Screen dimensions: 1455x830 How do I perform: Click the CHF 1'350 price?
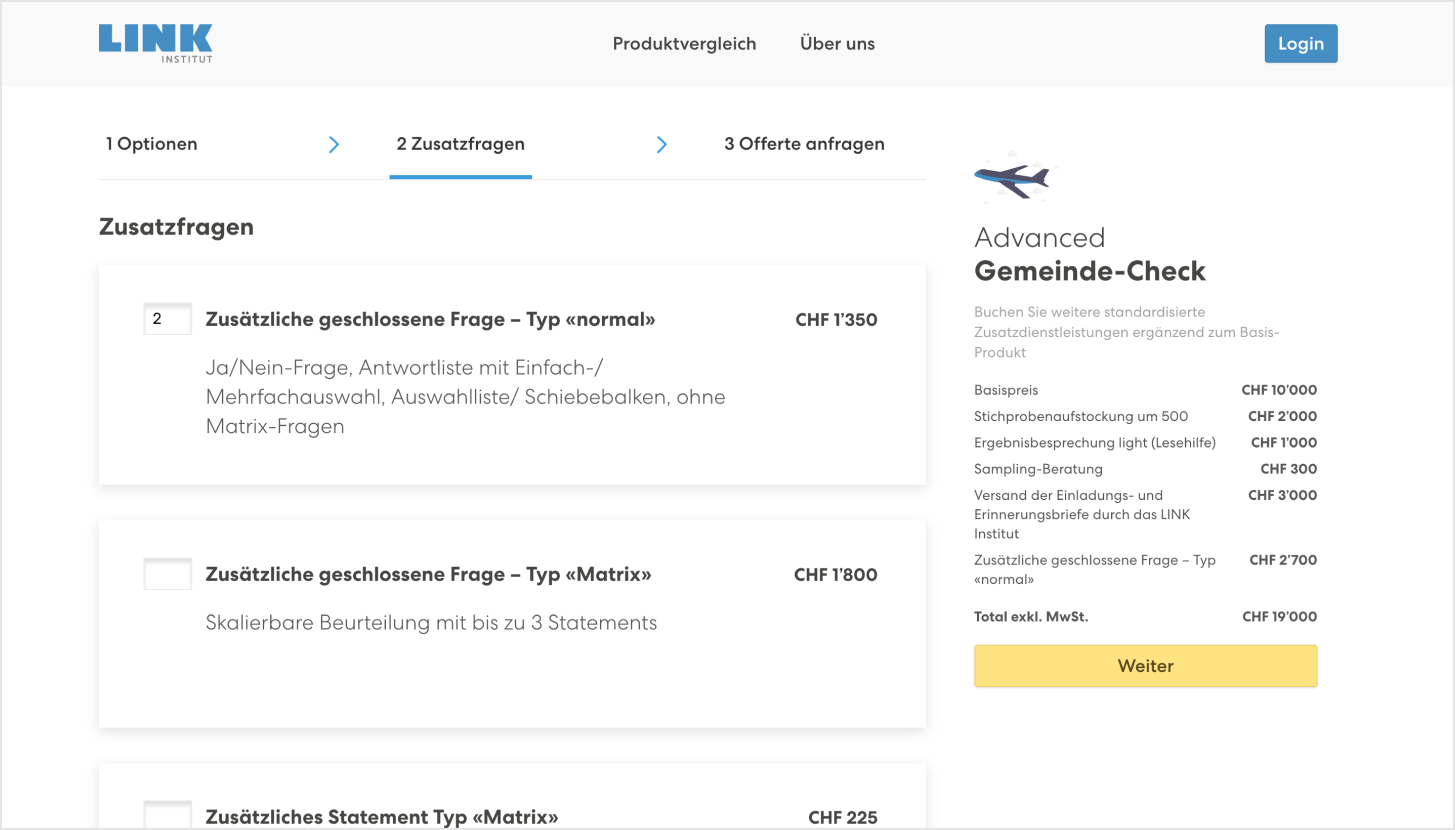tap(836, 320)
